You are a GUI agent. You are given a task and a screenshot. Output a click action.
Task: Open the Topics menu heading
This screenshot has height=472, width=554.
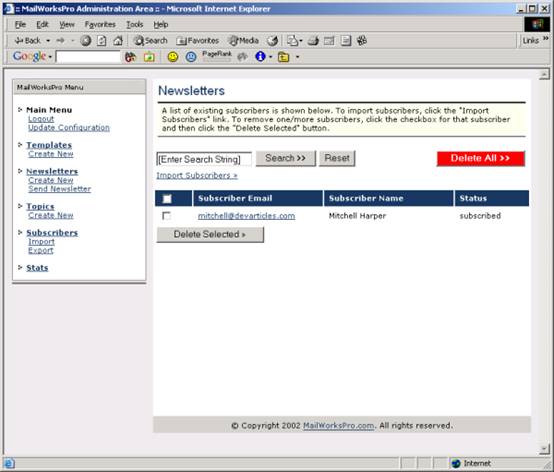tap(40, 206)
